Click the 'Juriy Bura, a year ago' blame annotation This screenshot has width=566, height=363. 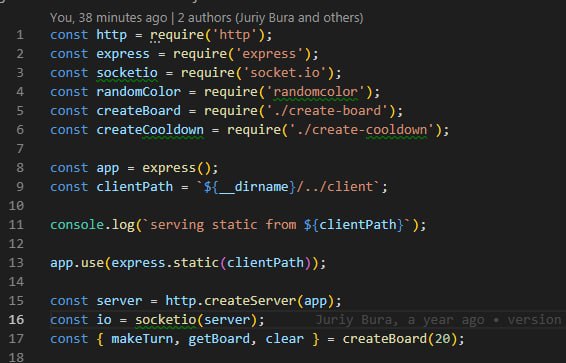point(400,320)
